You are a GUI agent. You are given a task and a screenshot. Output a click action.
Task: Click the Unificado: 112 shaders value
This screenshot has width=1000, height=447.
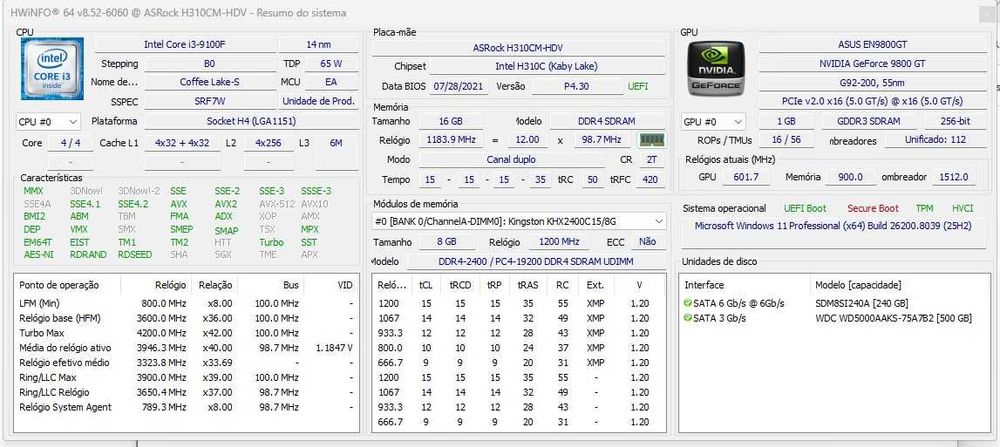pos(935,140)
